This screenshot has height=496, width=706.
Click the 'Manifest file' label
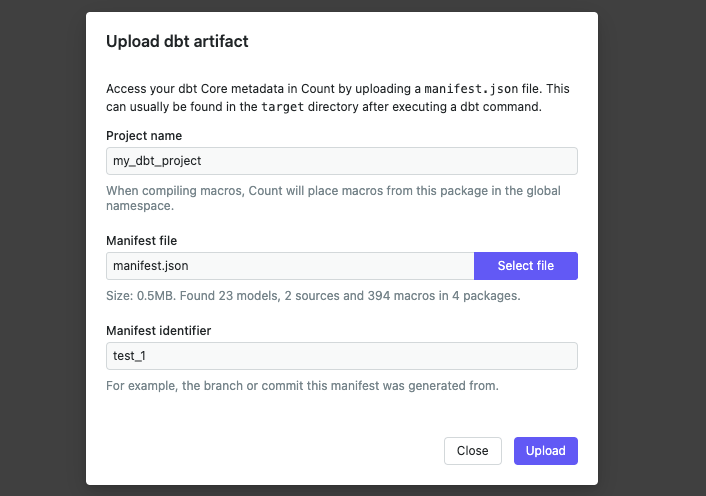pos(142,241)
